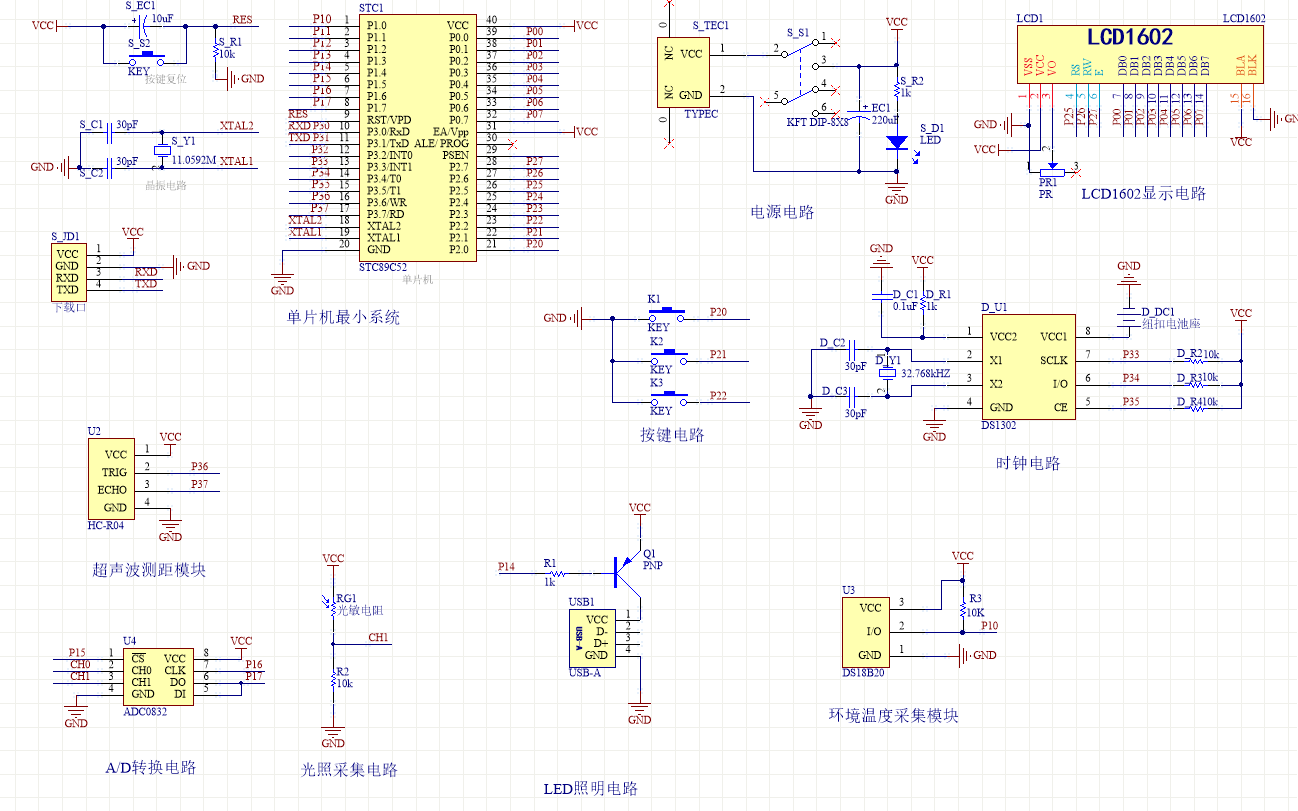This screenshot has width=1298, height=811.
Task: Click the P20 net label beside key K1
Action: click(718, 313)
